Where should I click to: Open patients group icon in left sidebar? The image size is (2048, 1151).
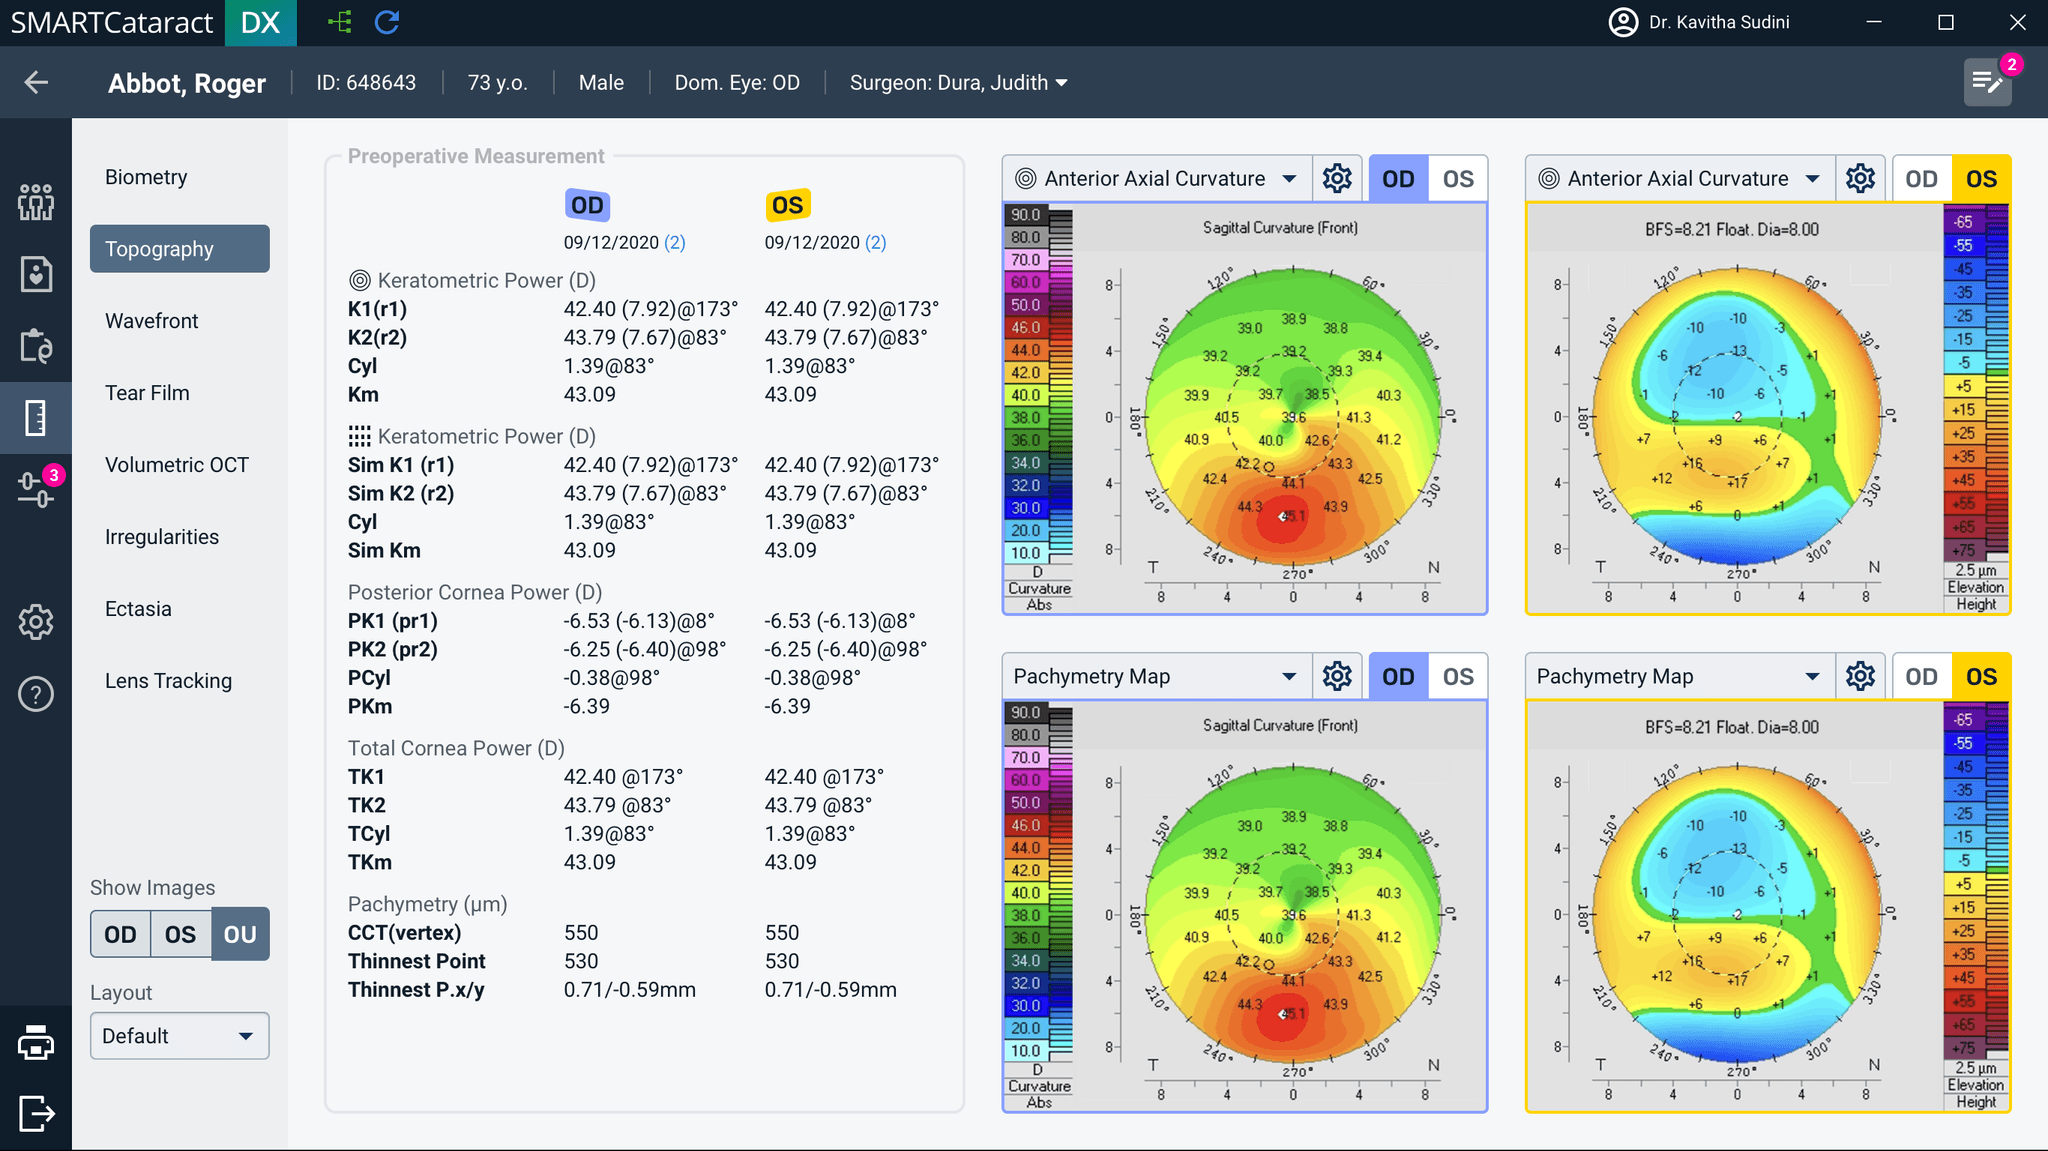[36, 202]
